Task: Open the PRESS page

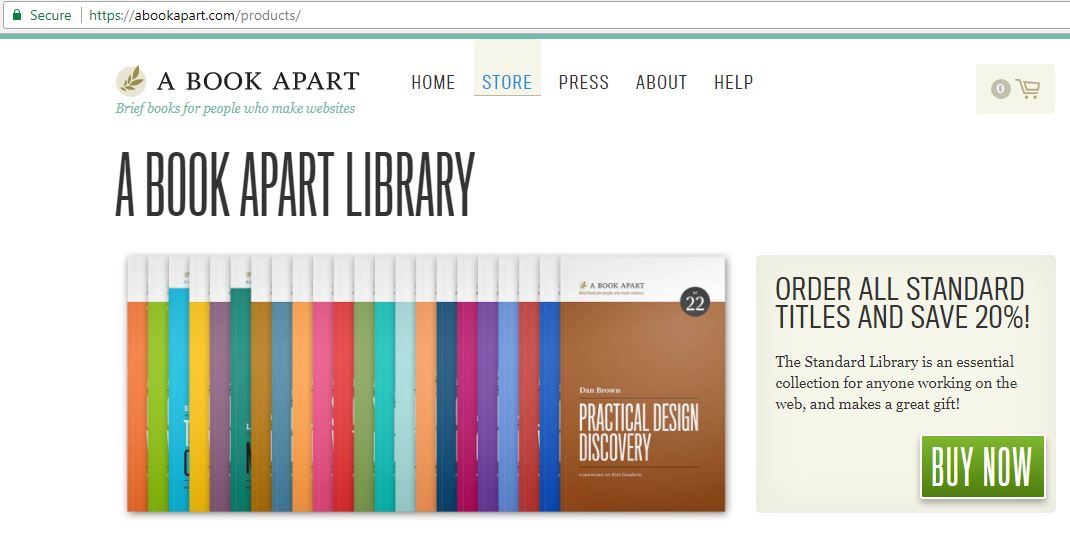Action: [x=584, y=82]
